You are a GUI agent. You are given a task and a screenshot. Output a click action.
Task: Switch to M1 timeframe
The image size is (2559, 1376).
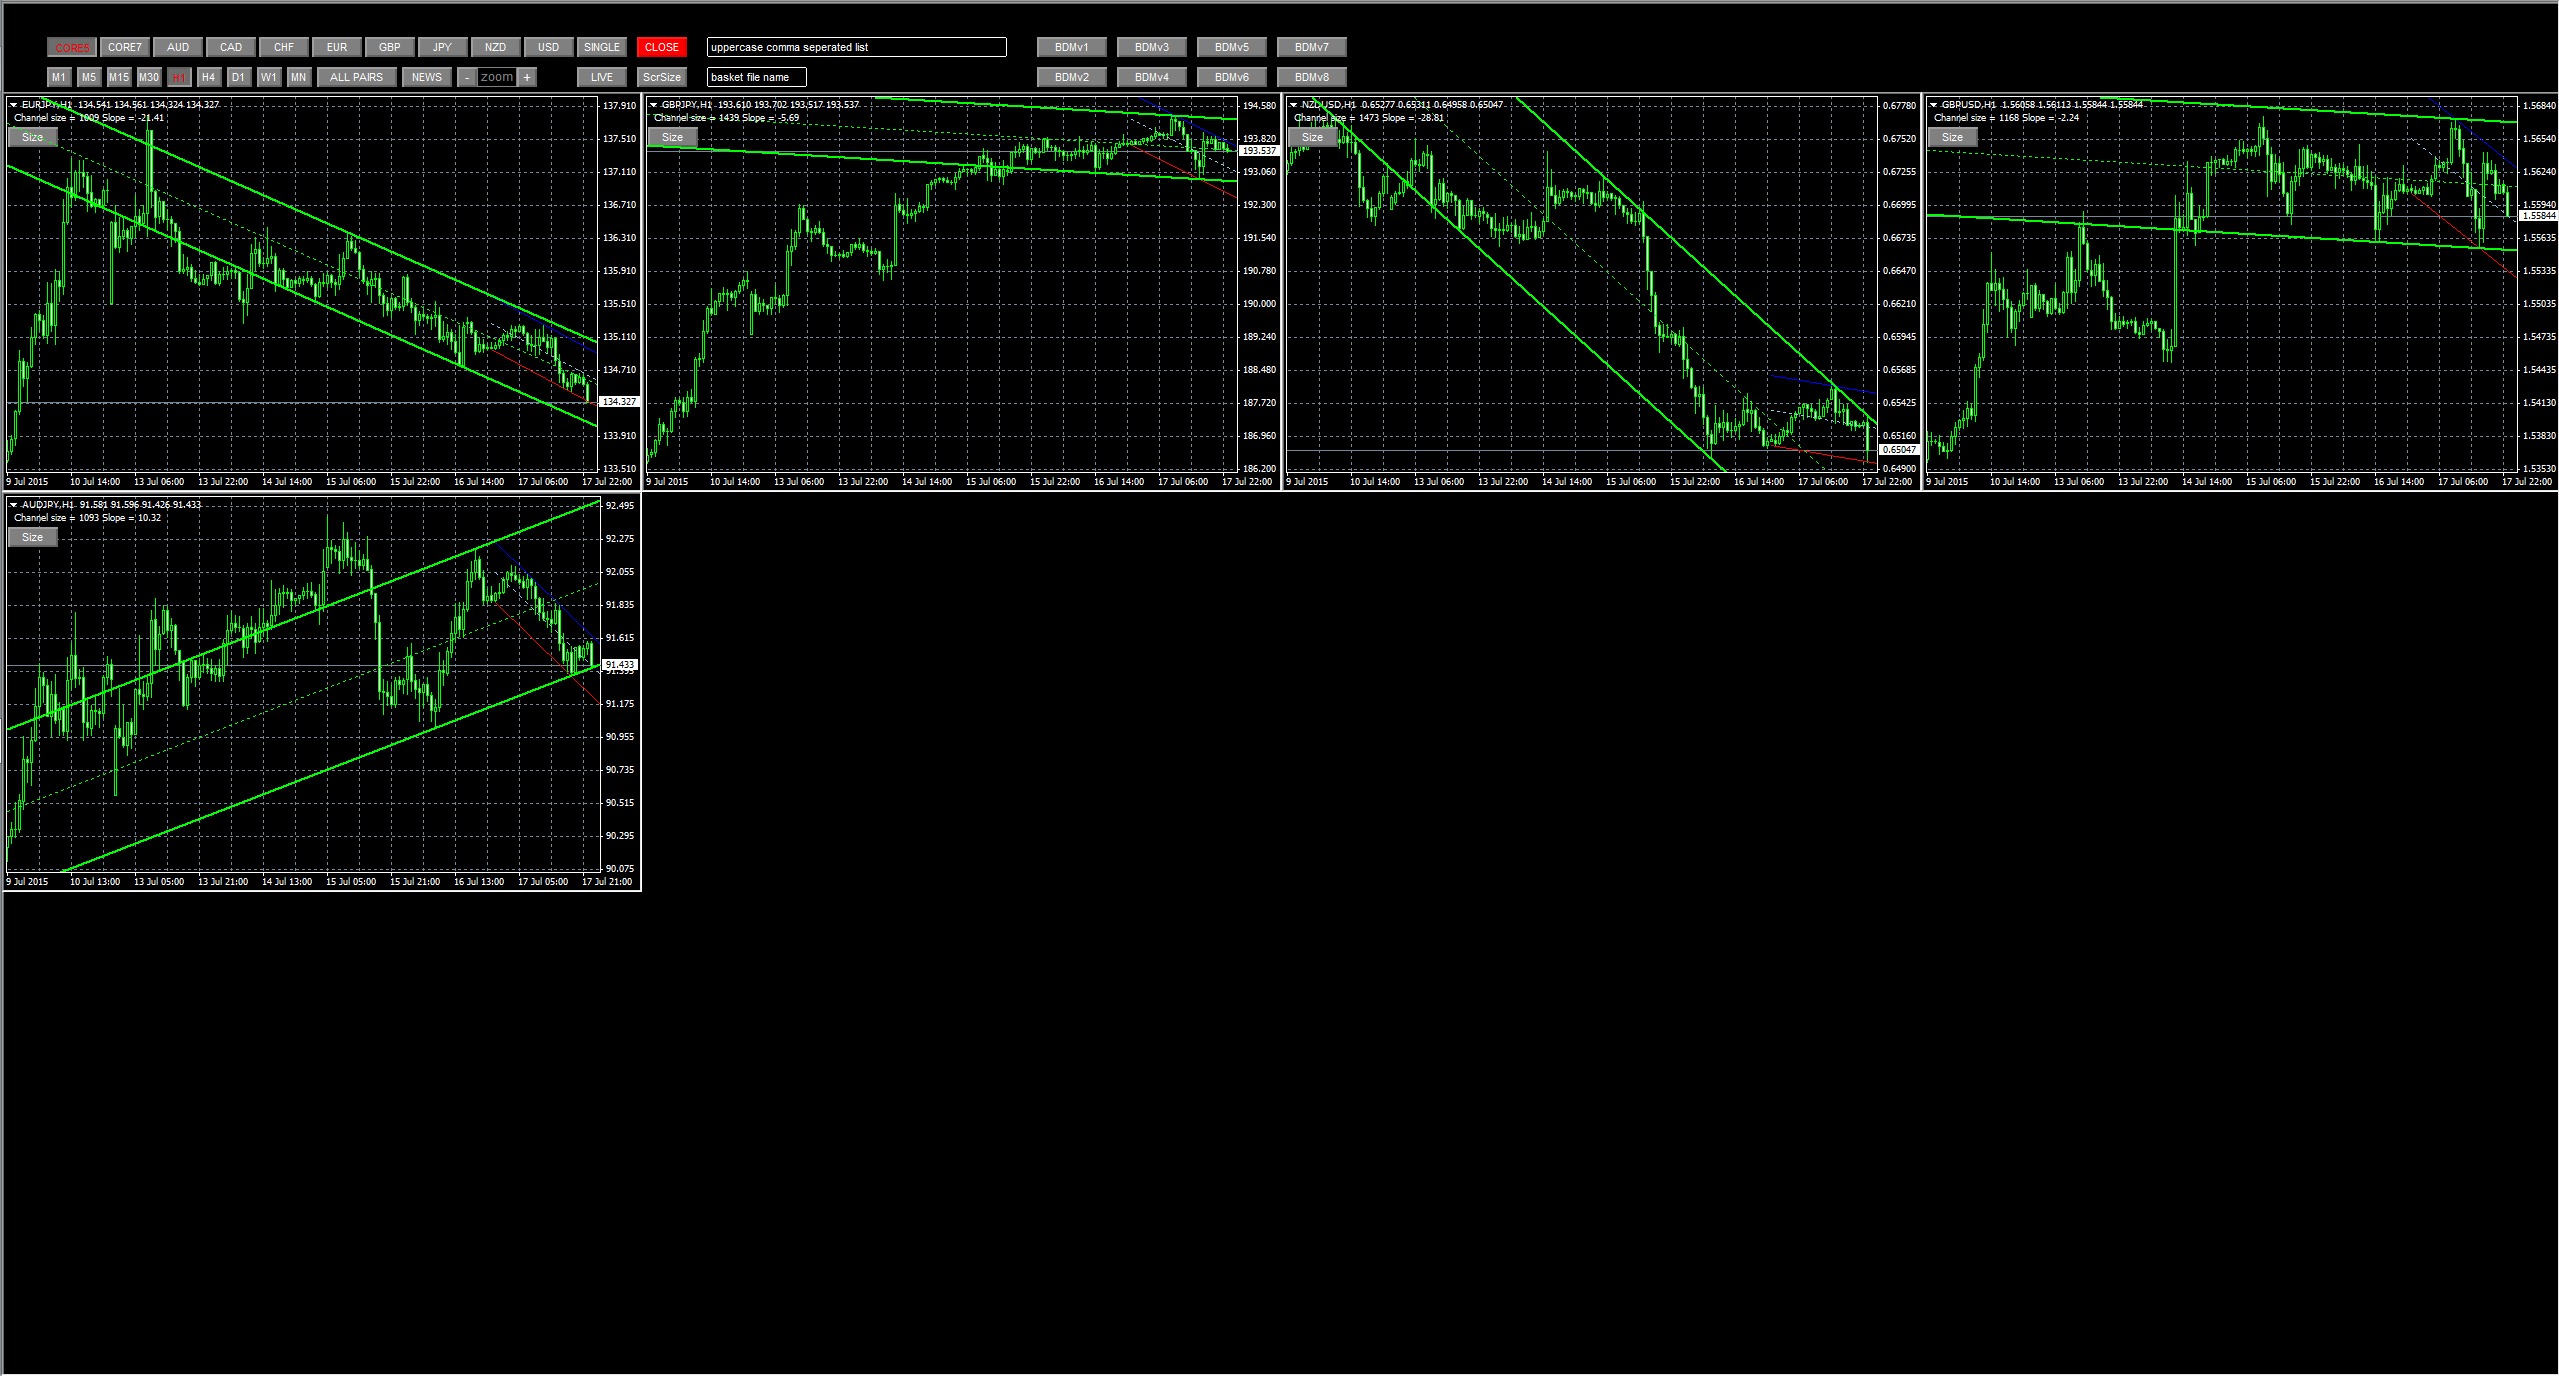point(59,77)
